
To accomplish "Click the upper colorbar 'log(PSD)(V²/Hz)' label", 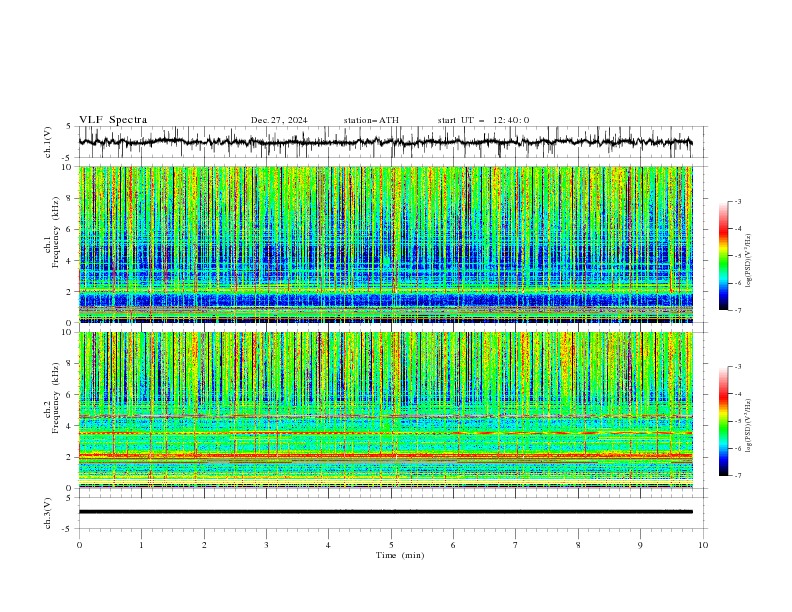I will (x=749, y=261).
